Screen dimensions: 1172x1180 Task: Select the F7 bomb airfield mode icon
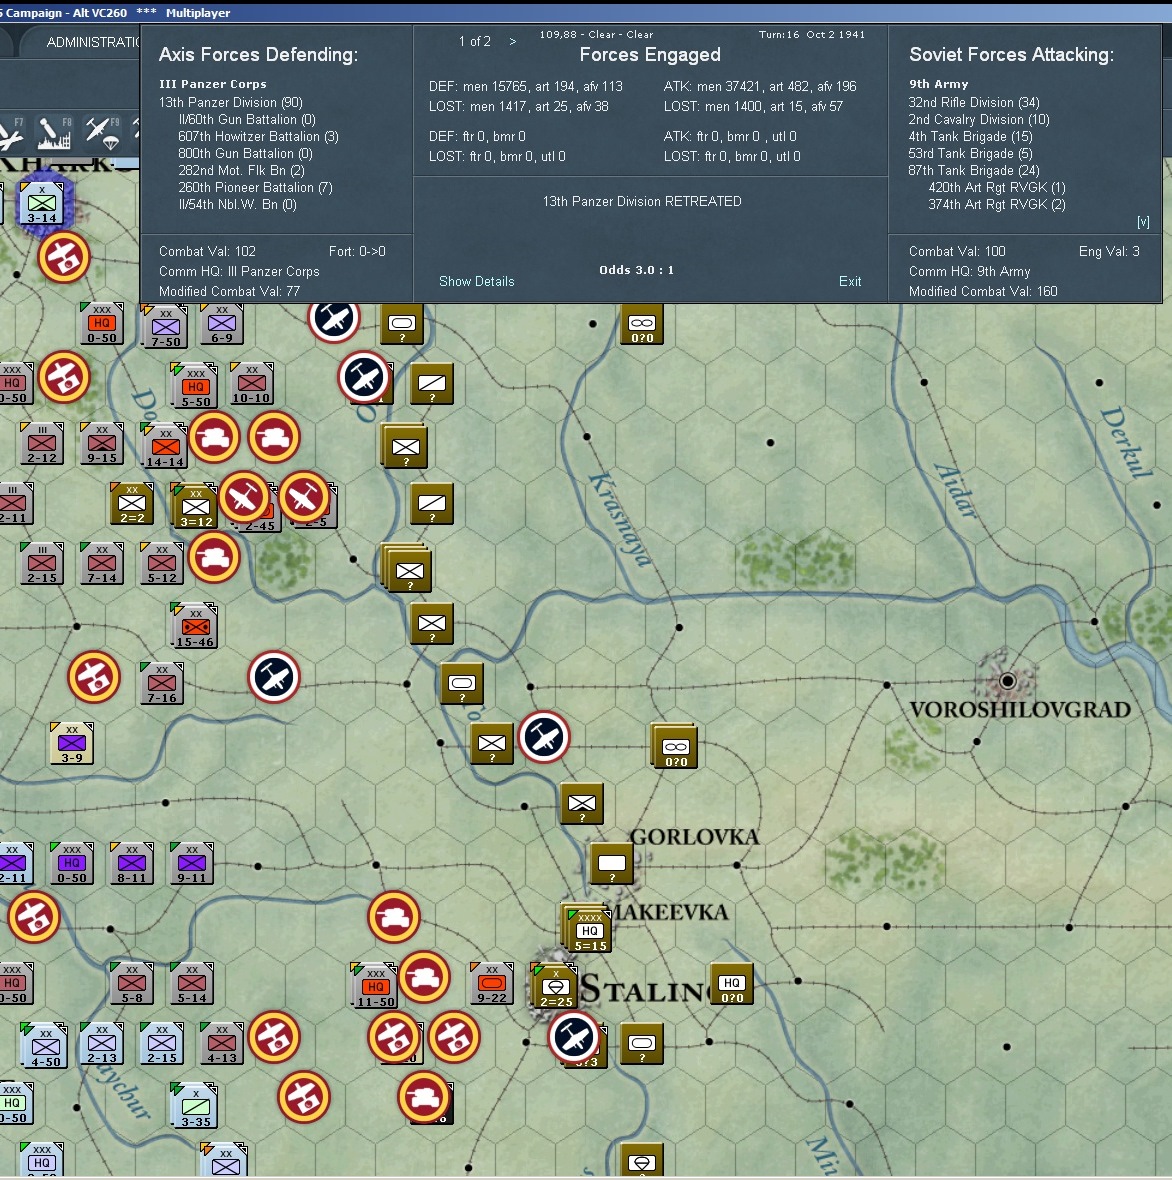(x=11, y=133)
